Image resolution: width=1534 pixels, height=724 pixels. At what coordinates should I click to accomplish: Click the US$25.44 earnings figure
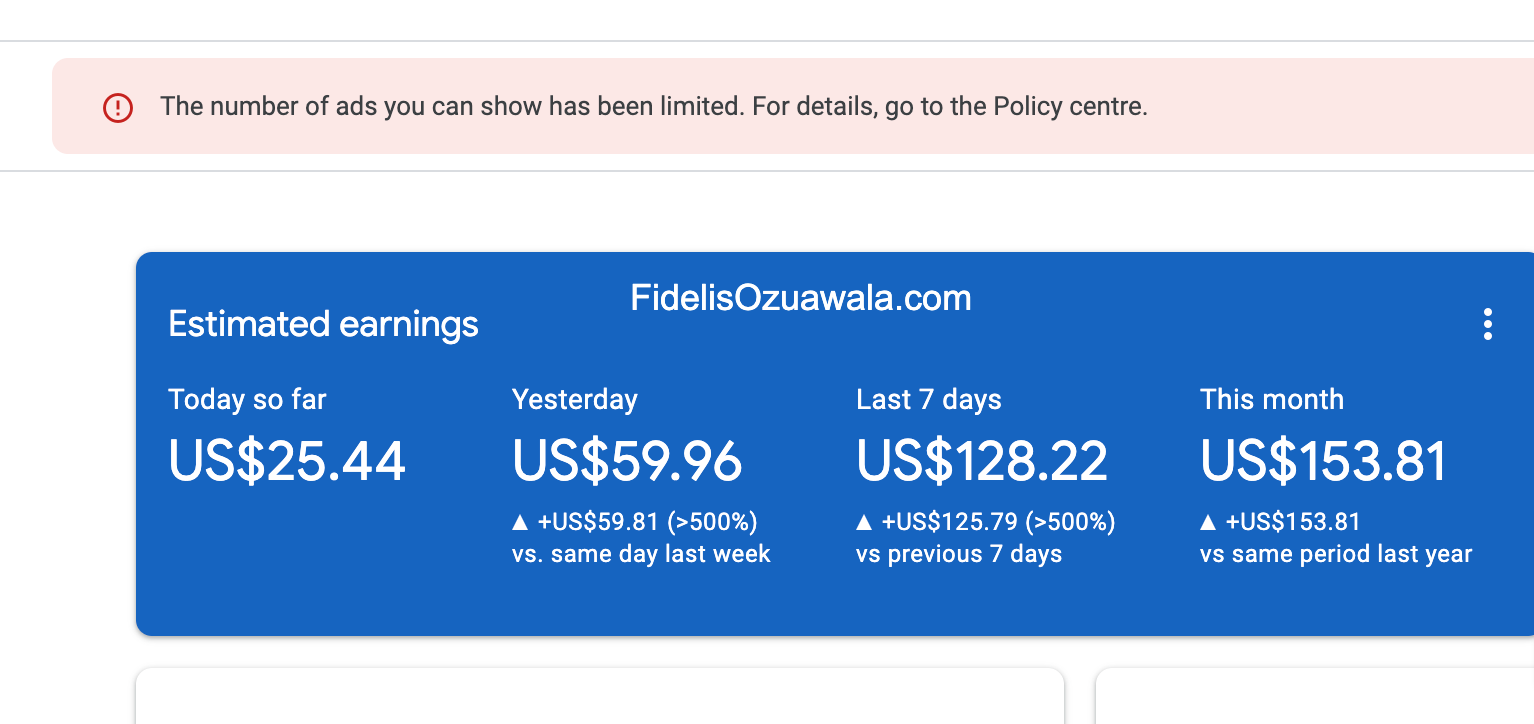click(287, 461)
